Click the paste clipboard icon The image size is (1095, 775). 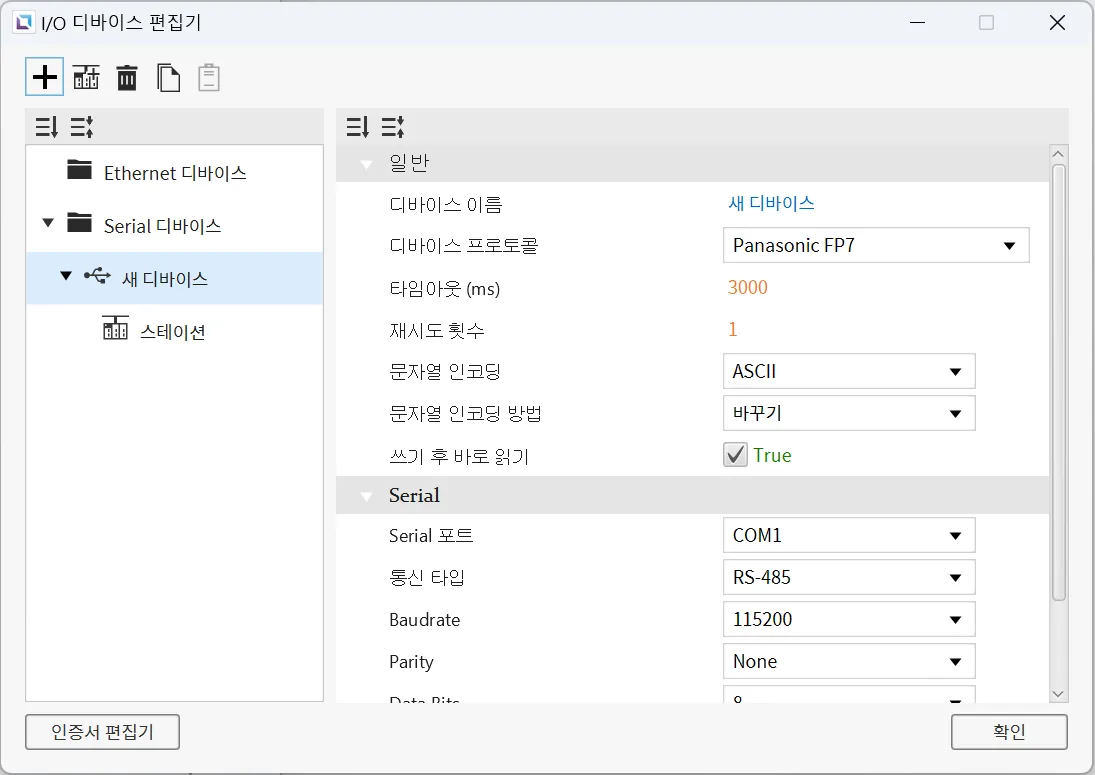(208, 77)
